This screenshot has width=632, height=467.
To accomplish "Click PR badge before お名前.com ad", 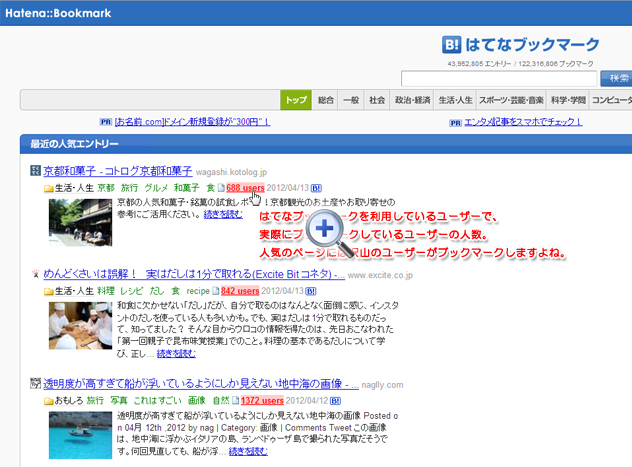I will pos(106,122).
